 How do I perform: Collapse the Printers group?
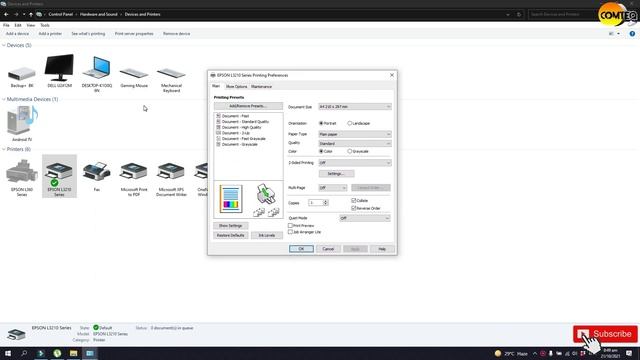(4, 149)
